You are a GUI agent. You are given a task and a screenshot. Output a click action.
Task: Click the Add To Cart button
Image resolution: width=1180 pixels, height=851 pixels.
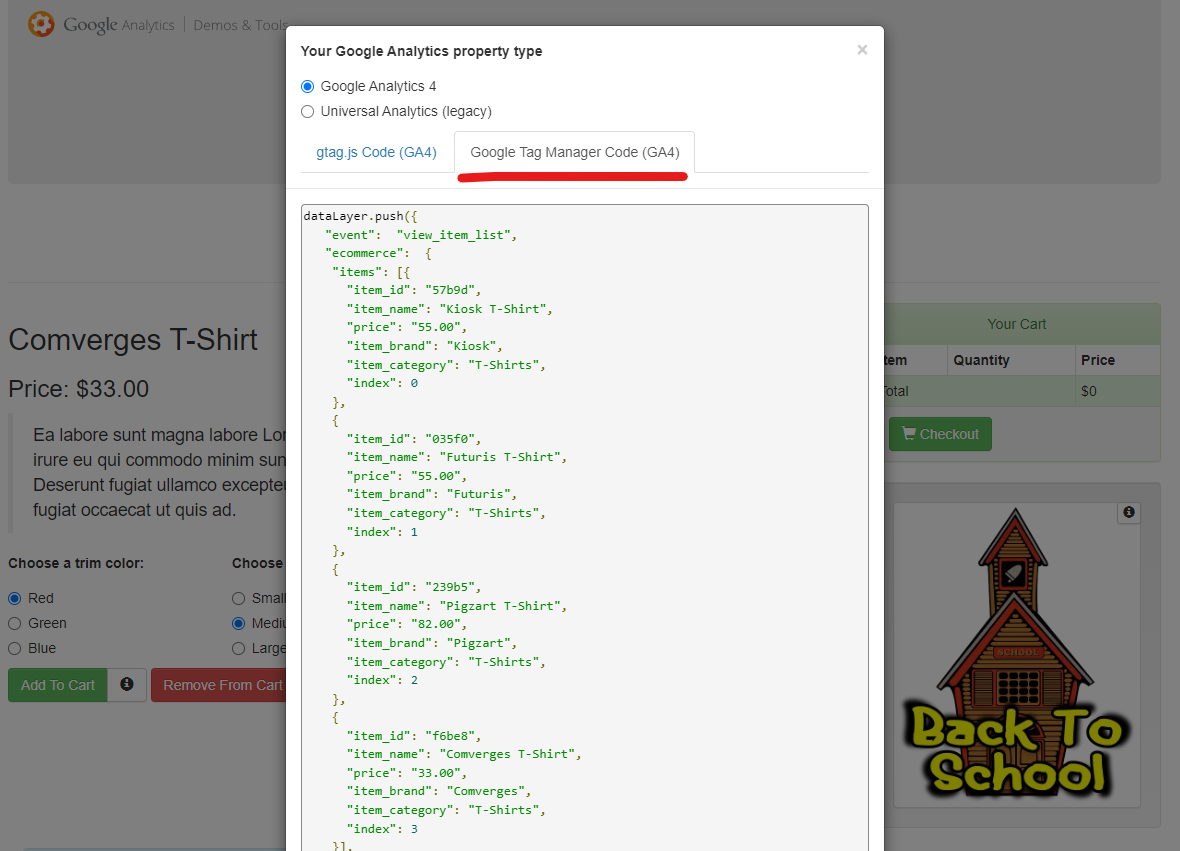[x=58, y=685]
